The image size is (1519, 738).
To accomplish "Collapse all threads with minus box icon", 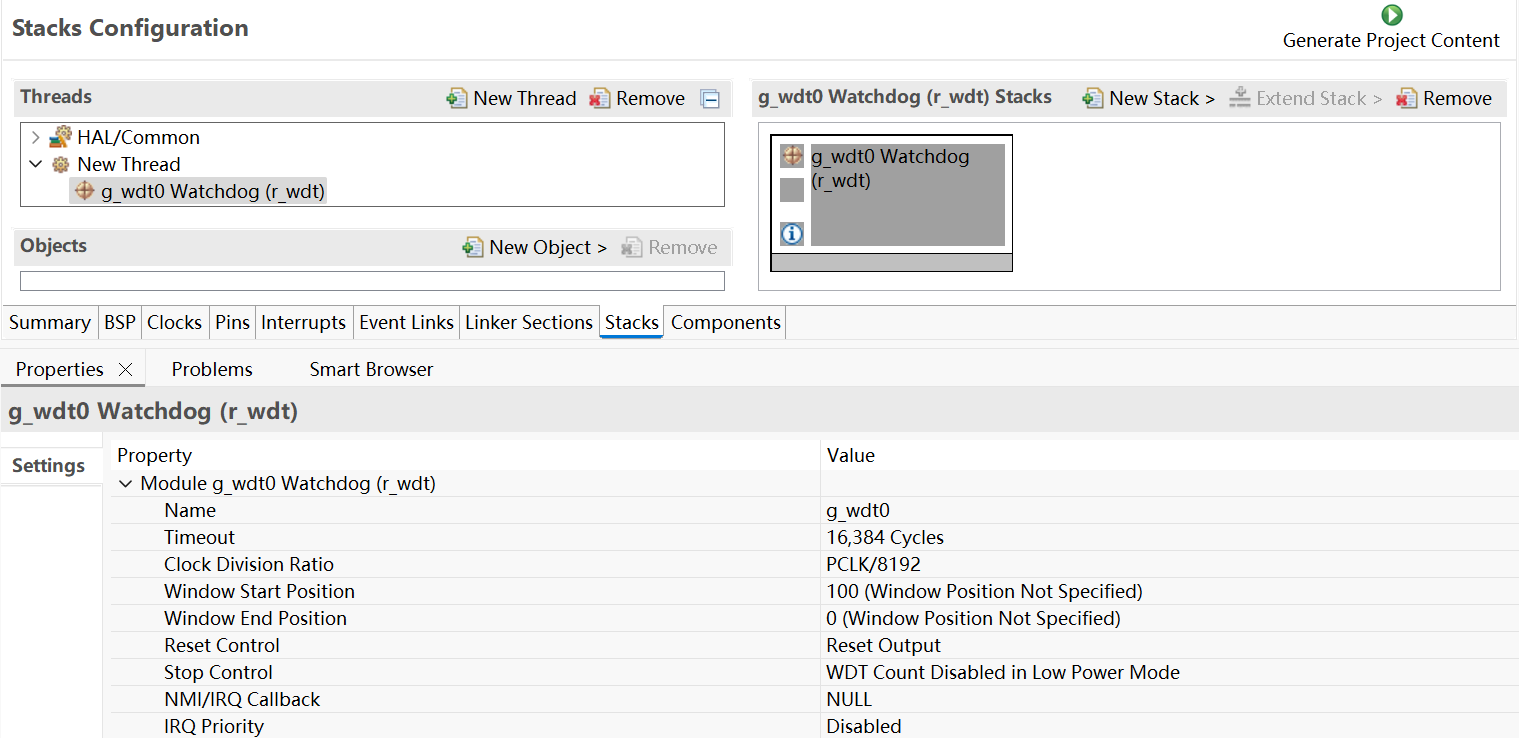I will click(710, 99).
